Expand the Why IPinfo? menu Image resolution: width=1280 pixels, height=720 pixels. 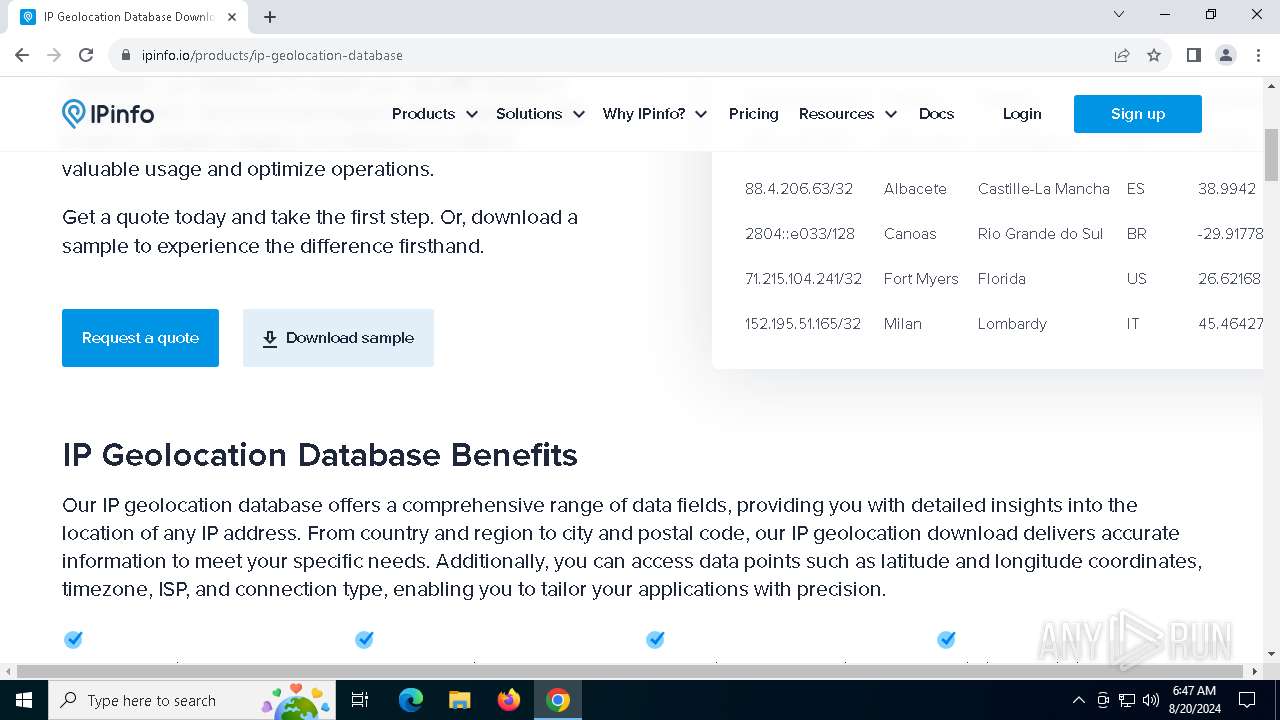[x=655, y=114]
